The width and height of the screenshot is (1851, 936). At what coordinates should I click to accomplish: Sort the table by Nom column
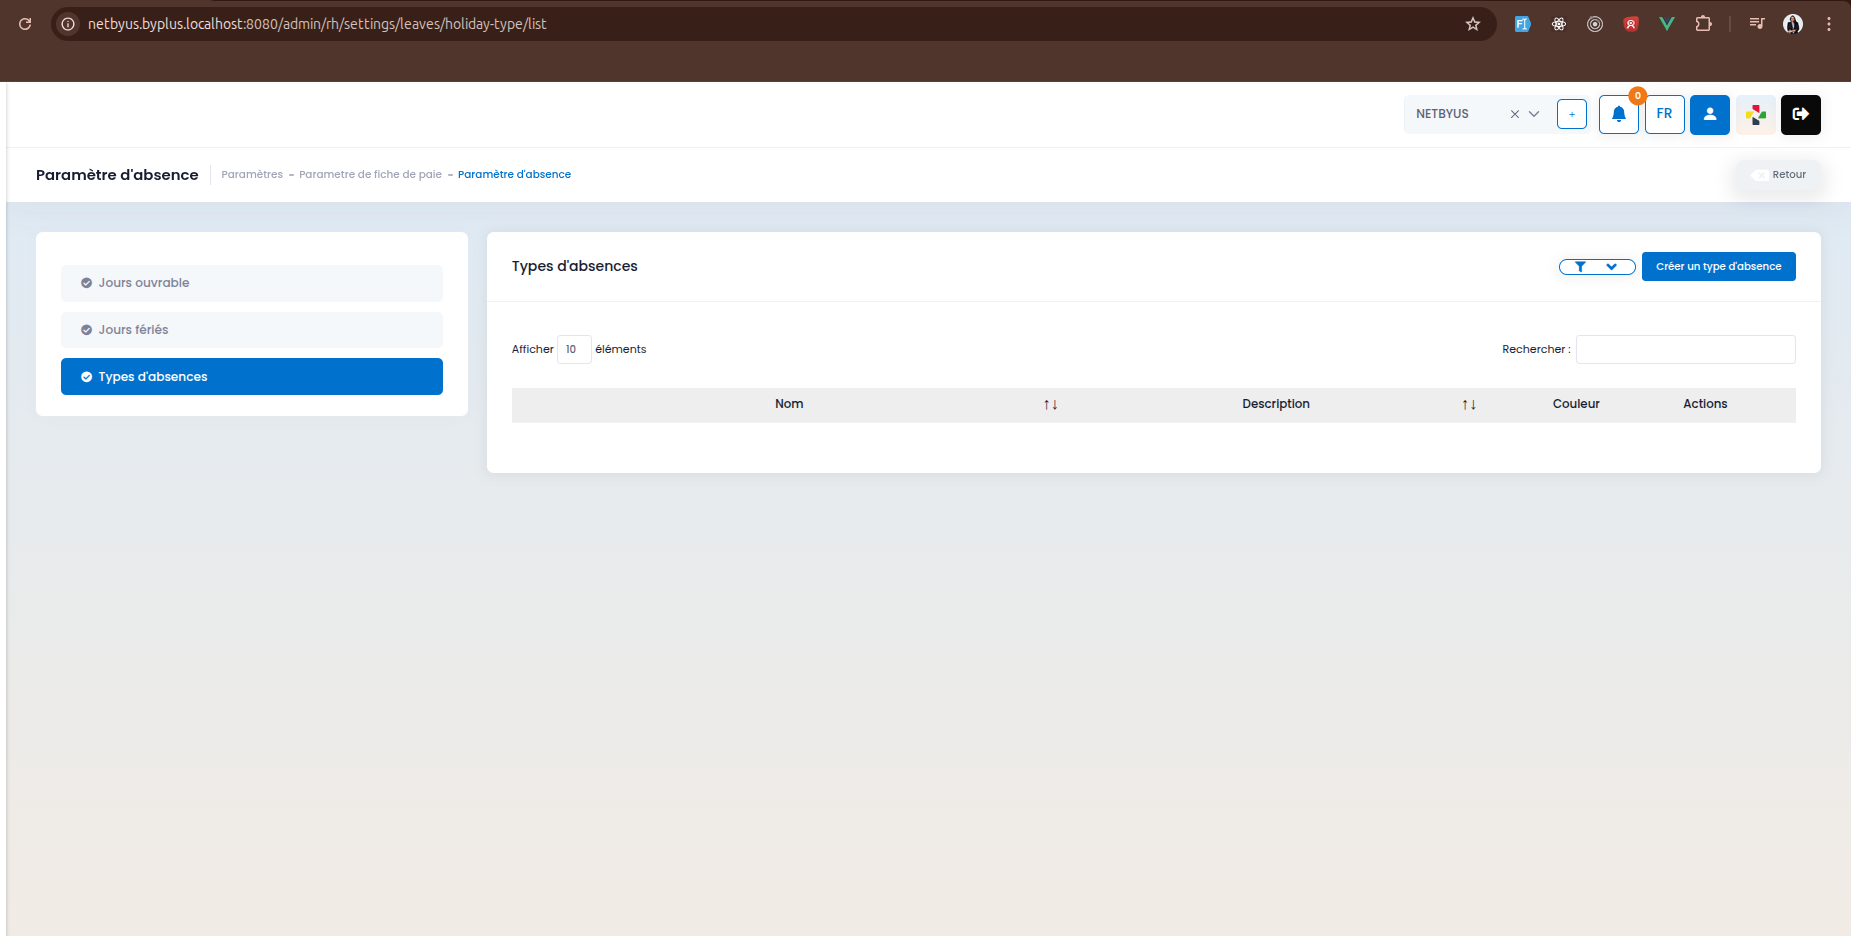click(x=1050, y=405)
